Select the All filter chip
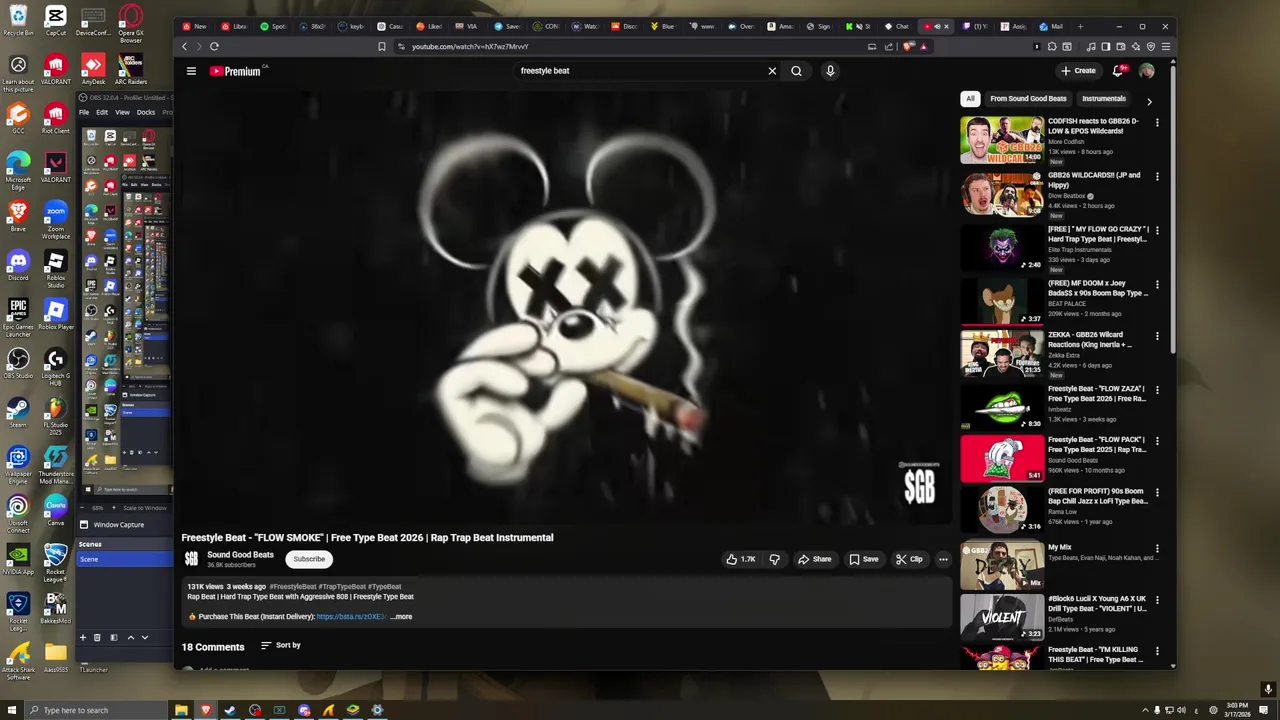The width and height of the screenshot is (1280, 720). [970, 99]
